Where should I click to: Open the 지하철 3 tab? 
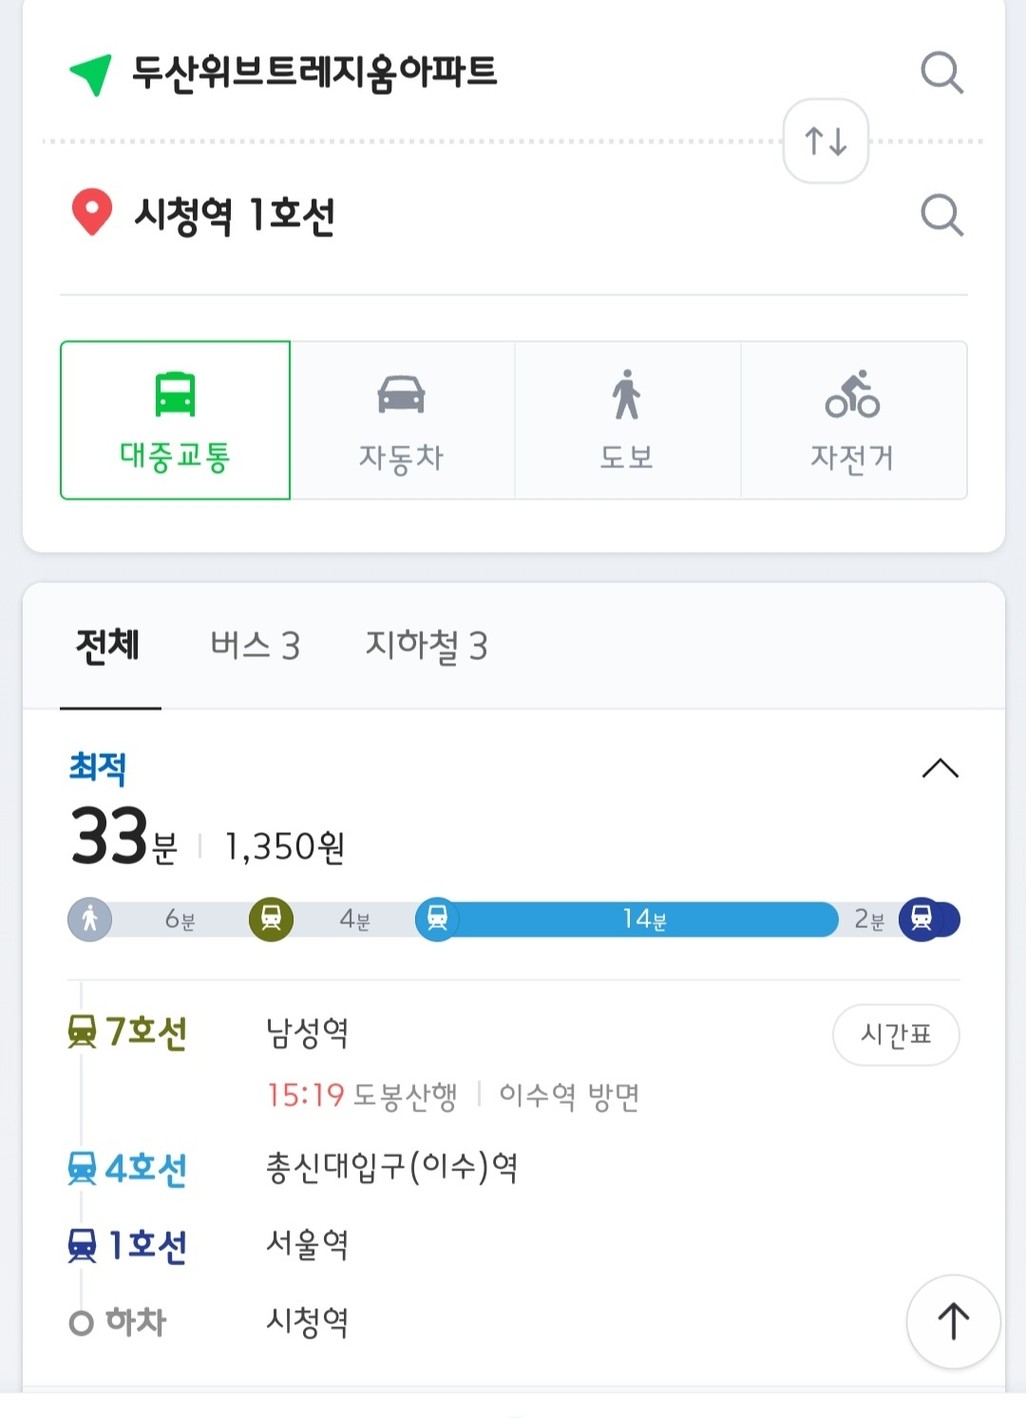[426, 645]
